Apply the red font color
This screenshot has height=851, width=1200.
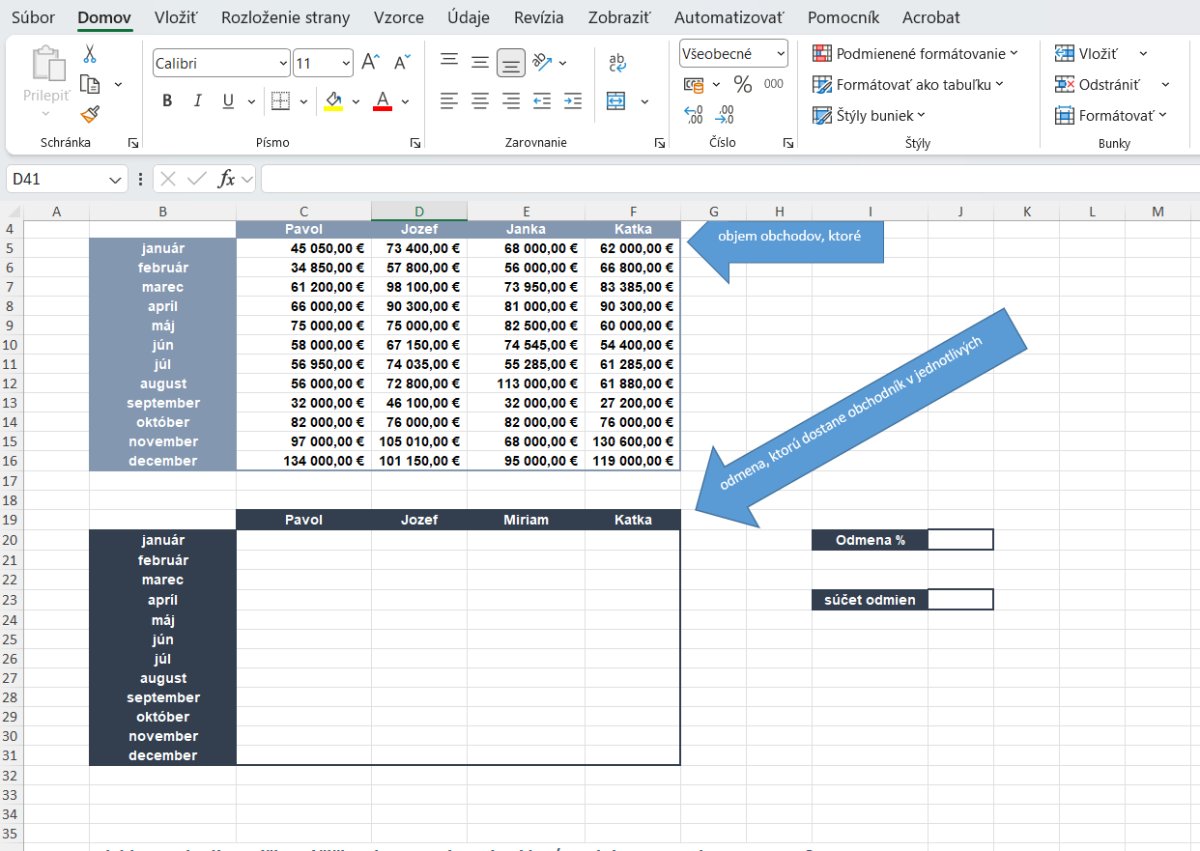tap(382, 101)
